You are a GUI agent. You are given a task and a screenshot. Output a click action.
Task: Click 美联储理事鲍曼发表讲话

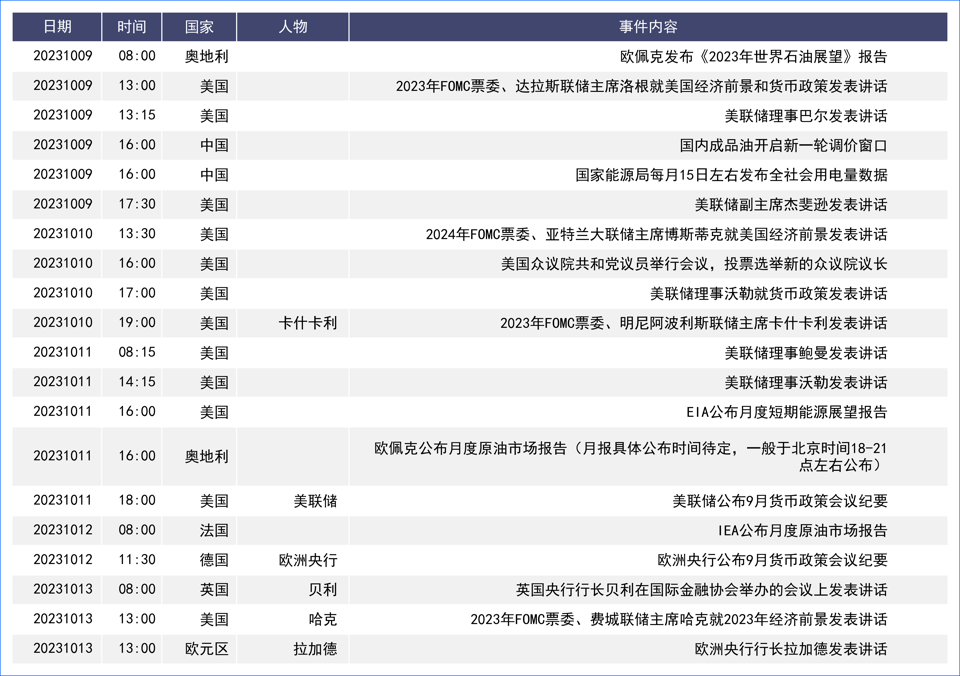[806, 353]
